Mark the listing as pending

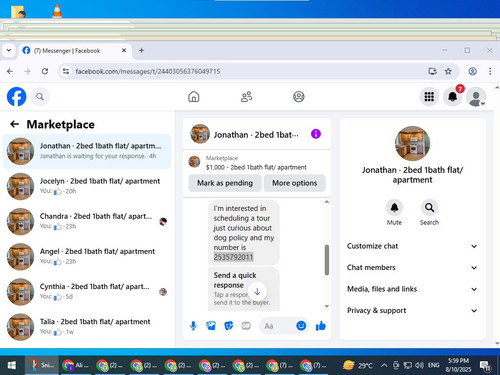pyautogui.click(x=225, y=183)
